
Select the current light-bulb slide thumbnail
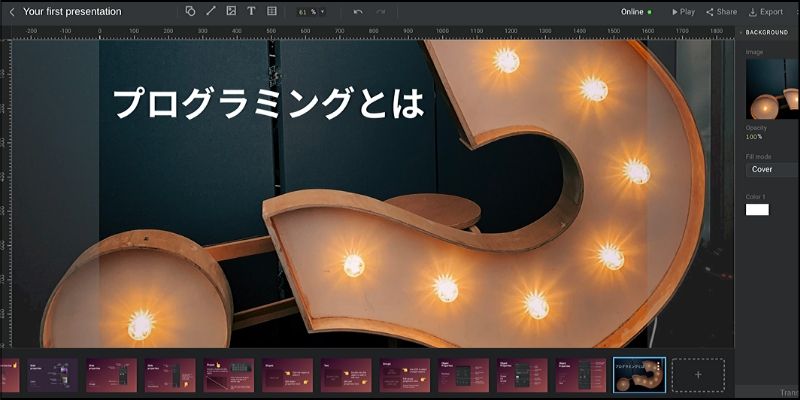pyautogui.click(x=639, y=375)
